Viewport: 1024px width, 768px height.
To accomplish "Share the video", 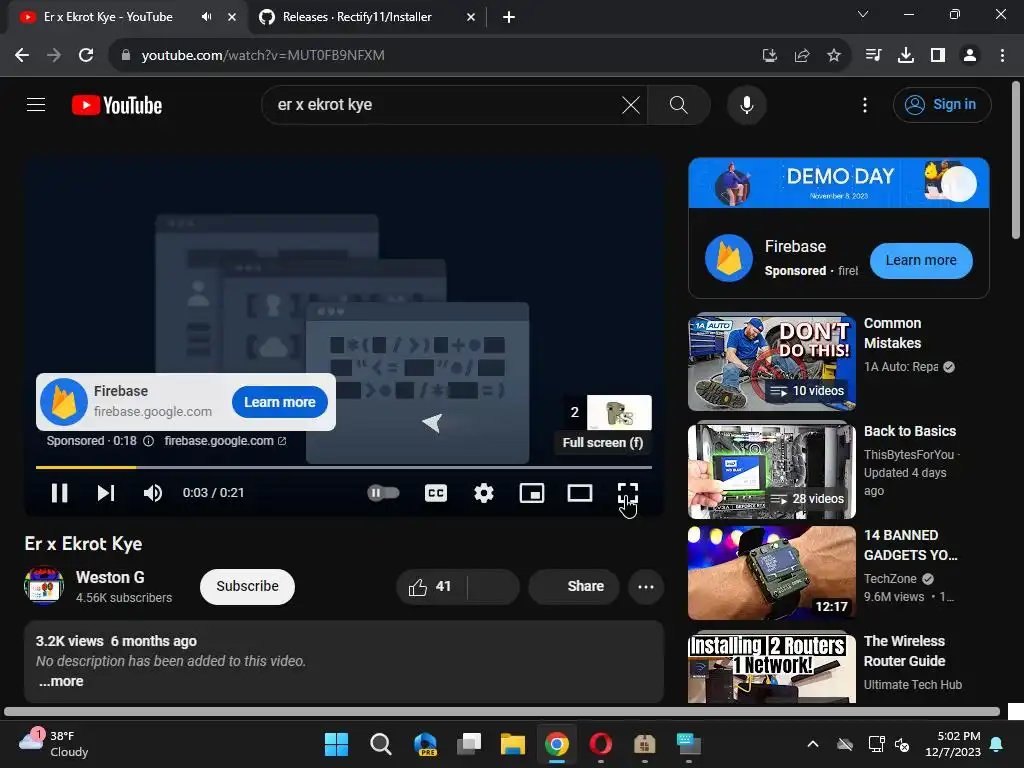I will (x=573, y=586).
